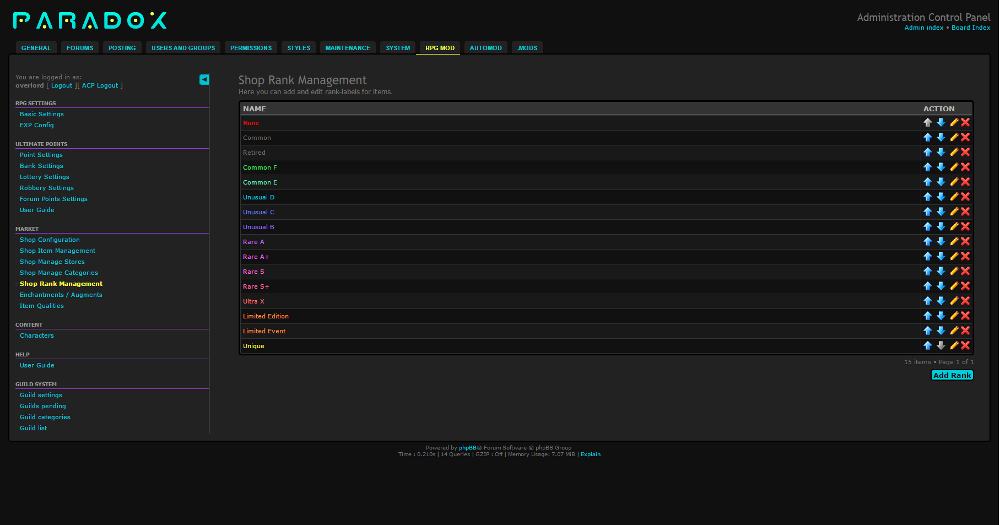Delete the Limited Edition rank
Screen dimensions: 1000x525
(x=965, y=316)
